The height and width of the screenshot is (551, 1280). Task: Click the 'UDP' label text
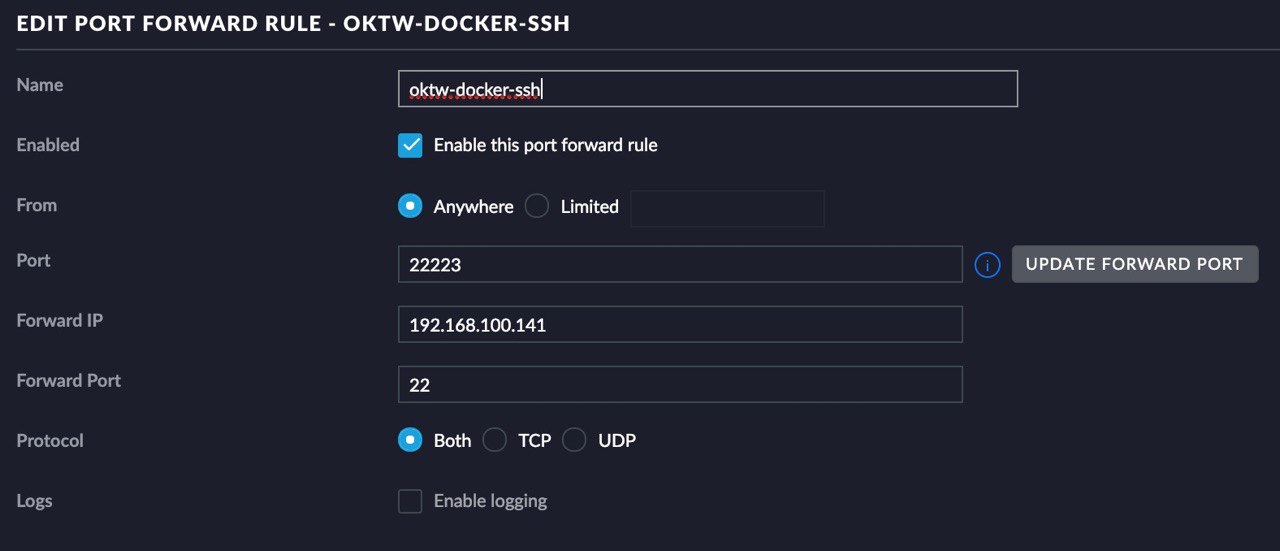(x=617, y=440)
